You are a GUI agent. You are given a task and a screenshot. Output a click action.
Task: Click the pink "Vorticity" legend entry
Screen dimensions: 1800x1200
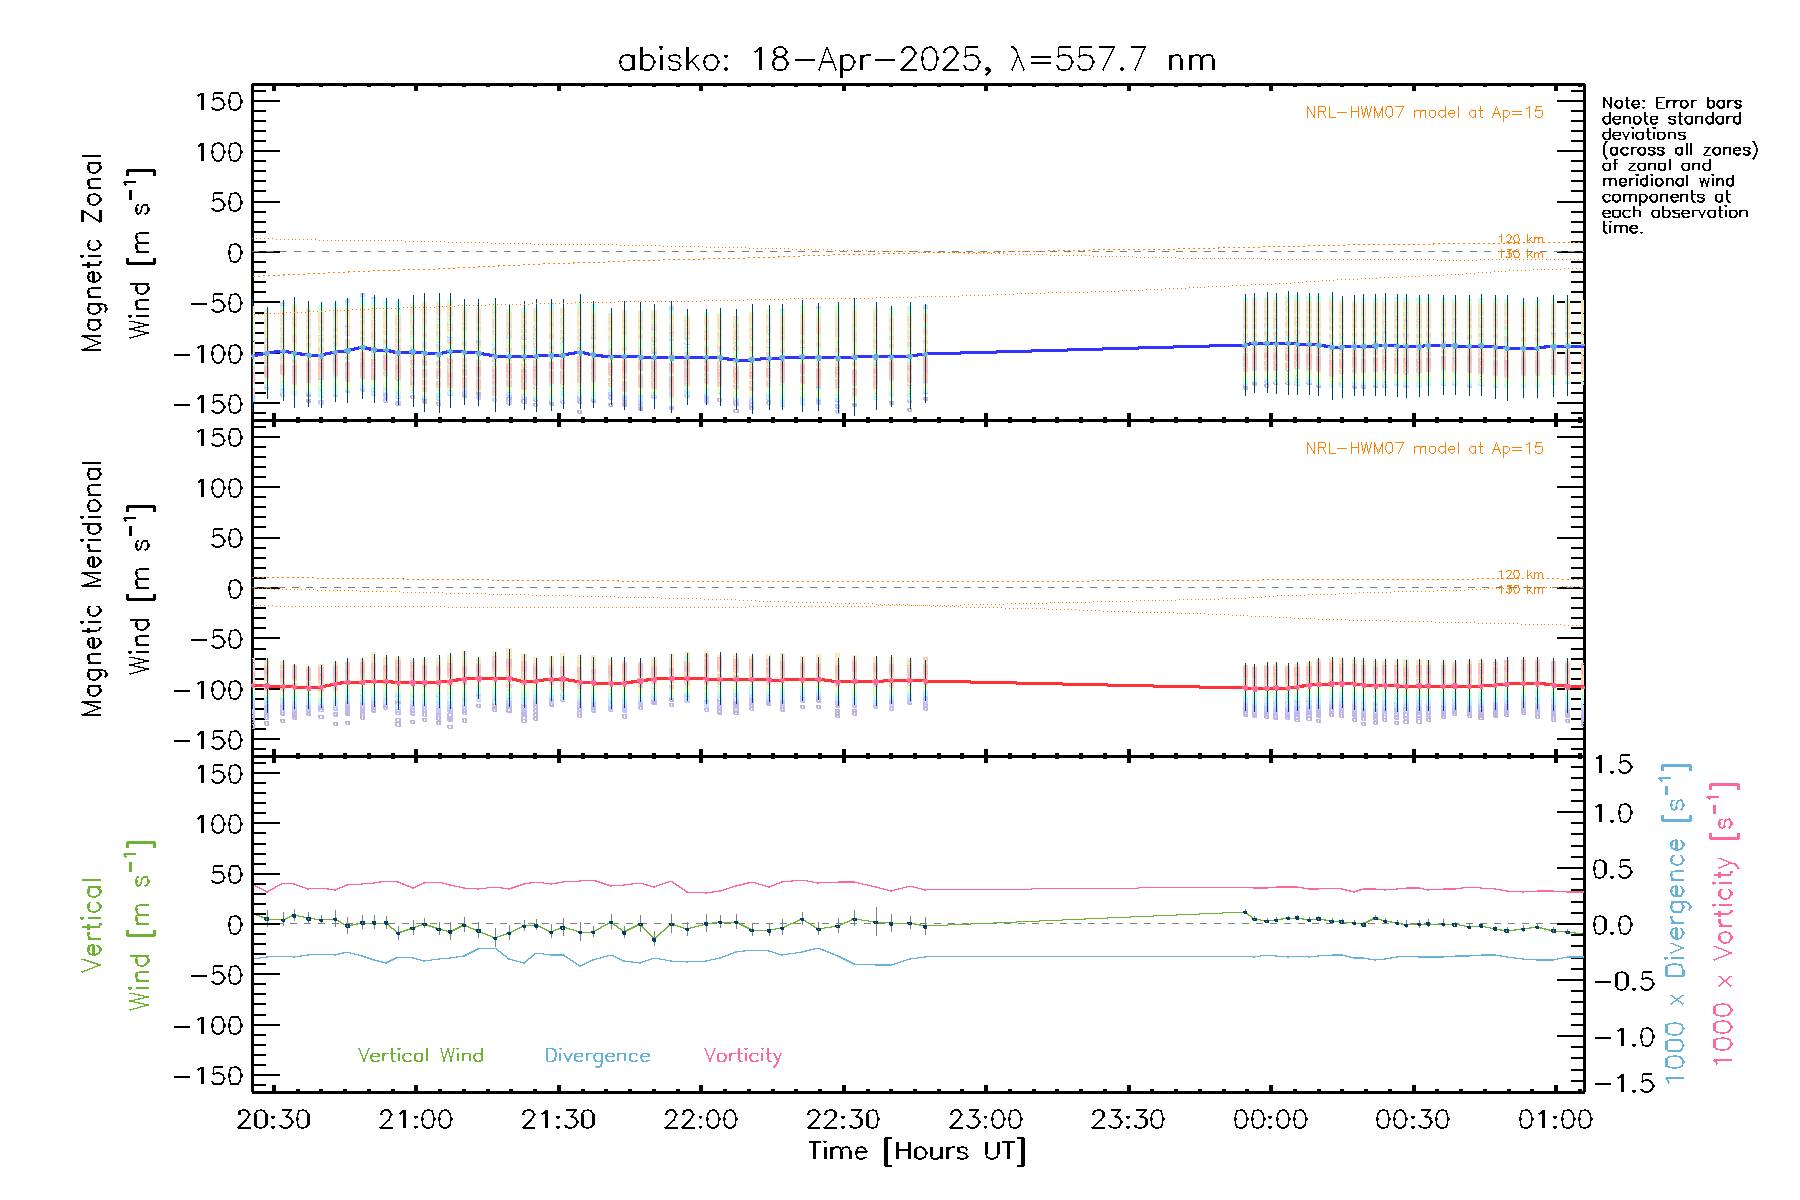pyautogui.click(x=742, y=1057)
